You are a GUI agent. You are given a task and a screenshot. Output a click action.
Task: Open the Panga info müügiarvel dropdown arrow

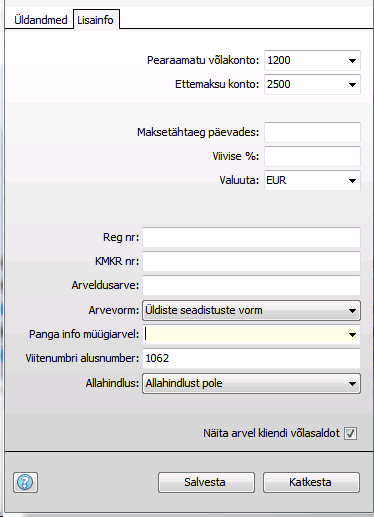pos(352,334)
